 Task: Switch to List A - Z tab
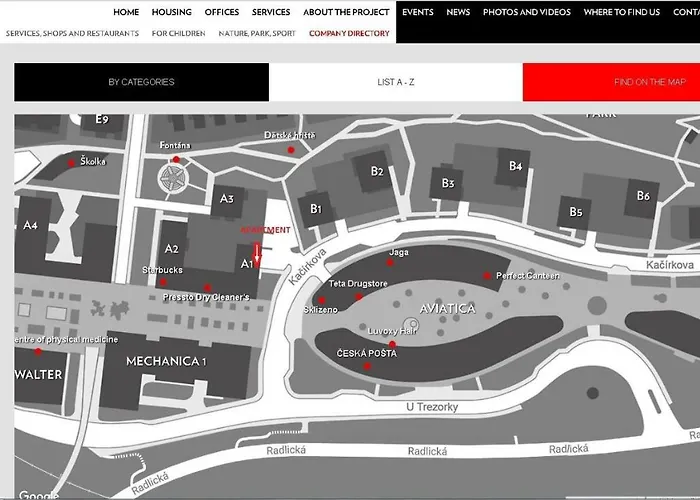tap(396, 82)
